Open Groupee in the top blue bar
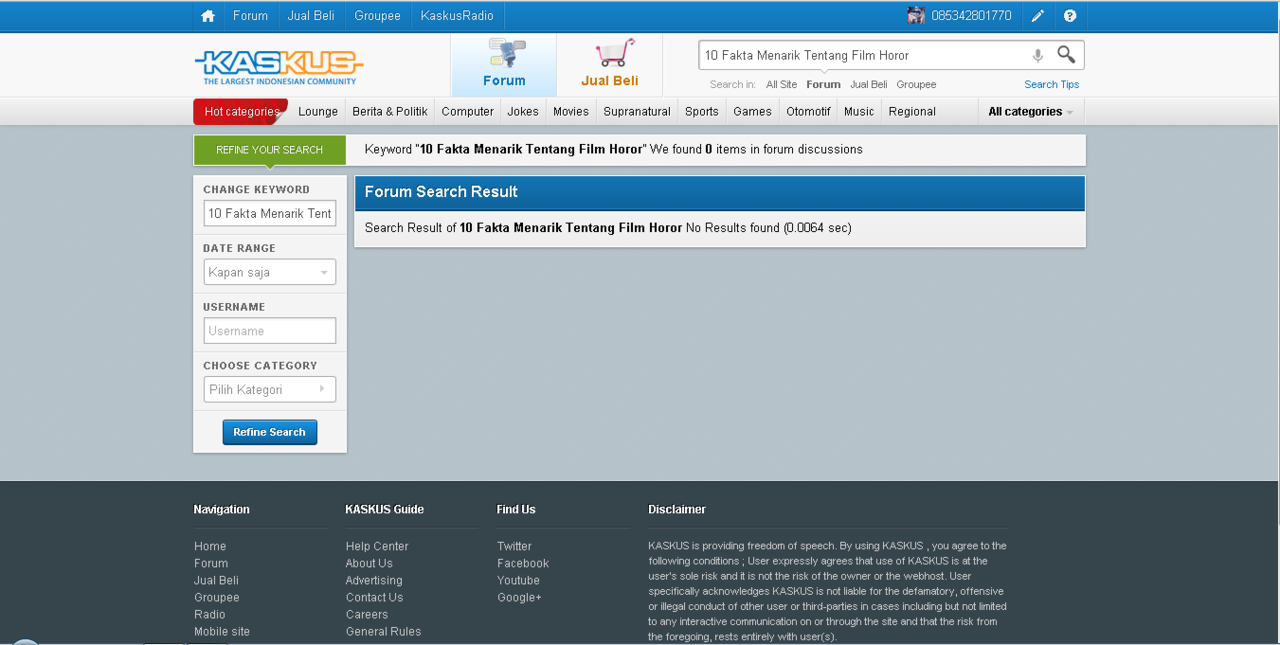Viewport: 1280px width, 645px height. pyautogui.click(x=377, y=16)
